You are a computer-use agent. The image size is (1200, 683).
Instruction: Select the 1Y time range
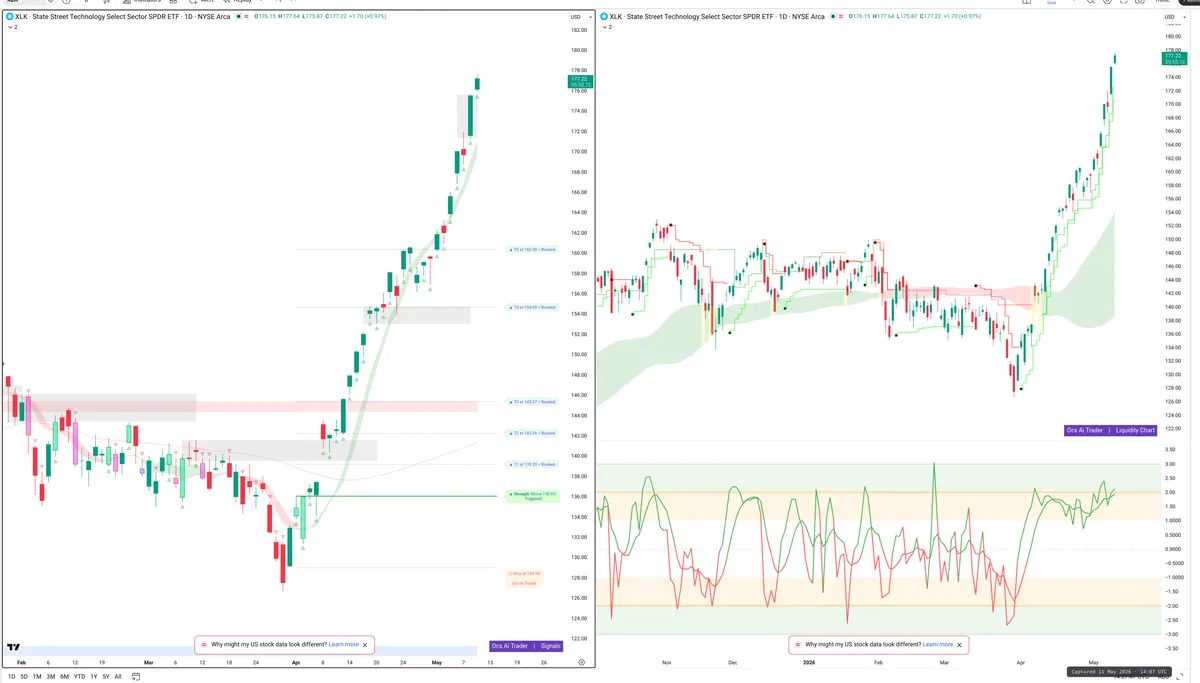94,677
